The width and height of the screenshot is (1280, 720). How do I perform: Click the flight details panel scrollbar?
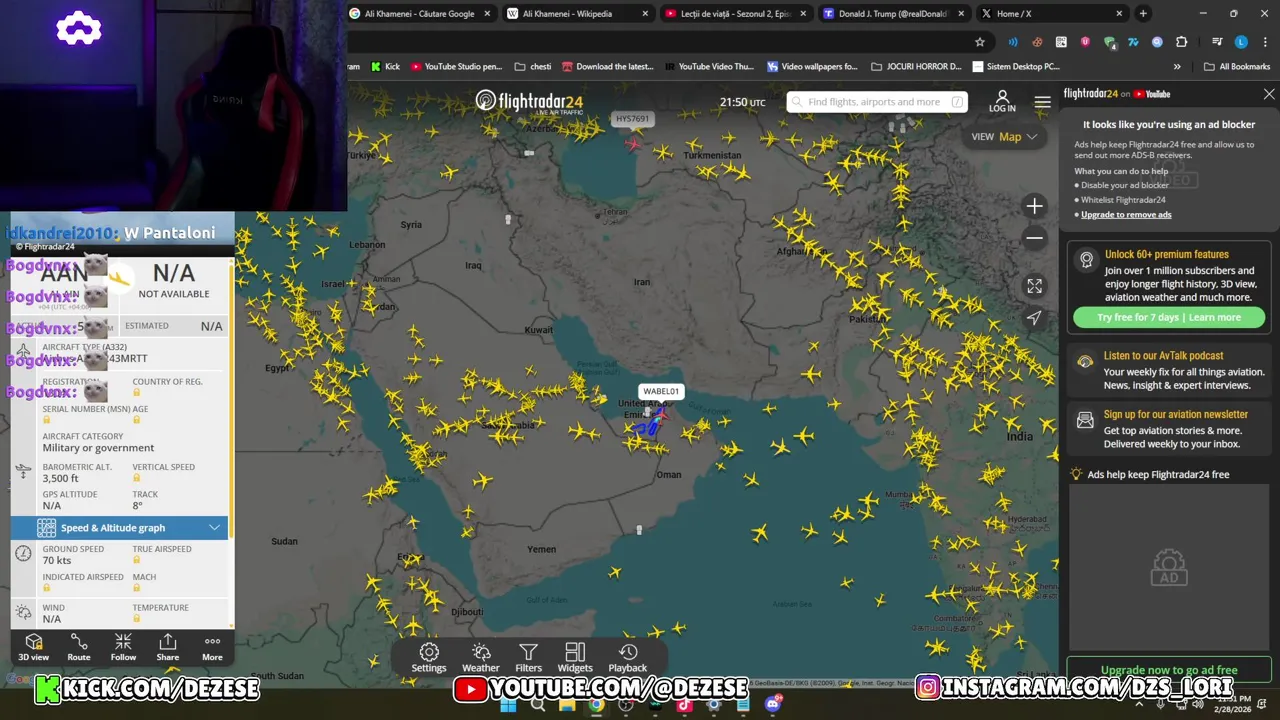[231, 400]
